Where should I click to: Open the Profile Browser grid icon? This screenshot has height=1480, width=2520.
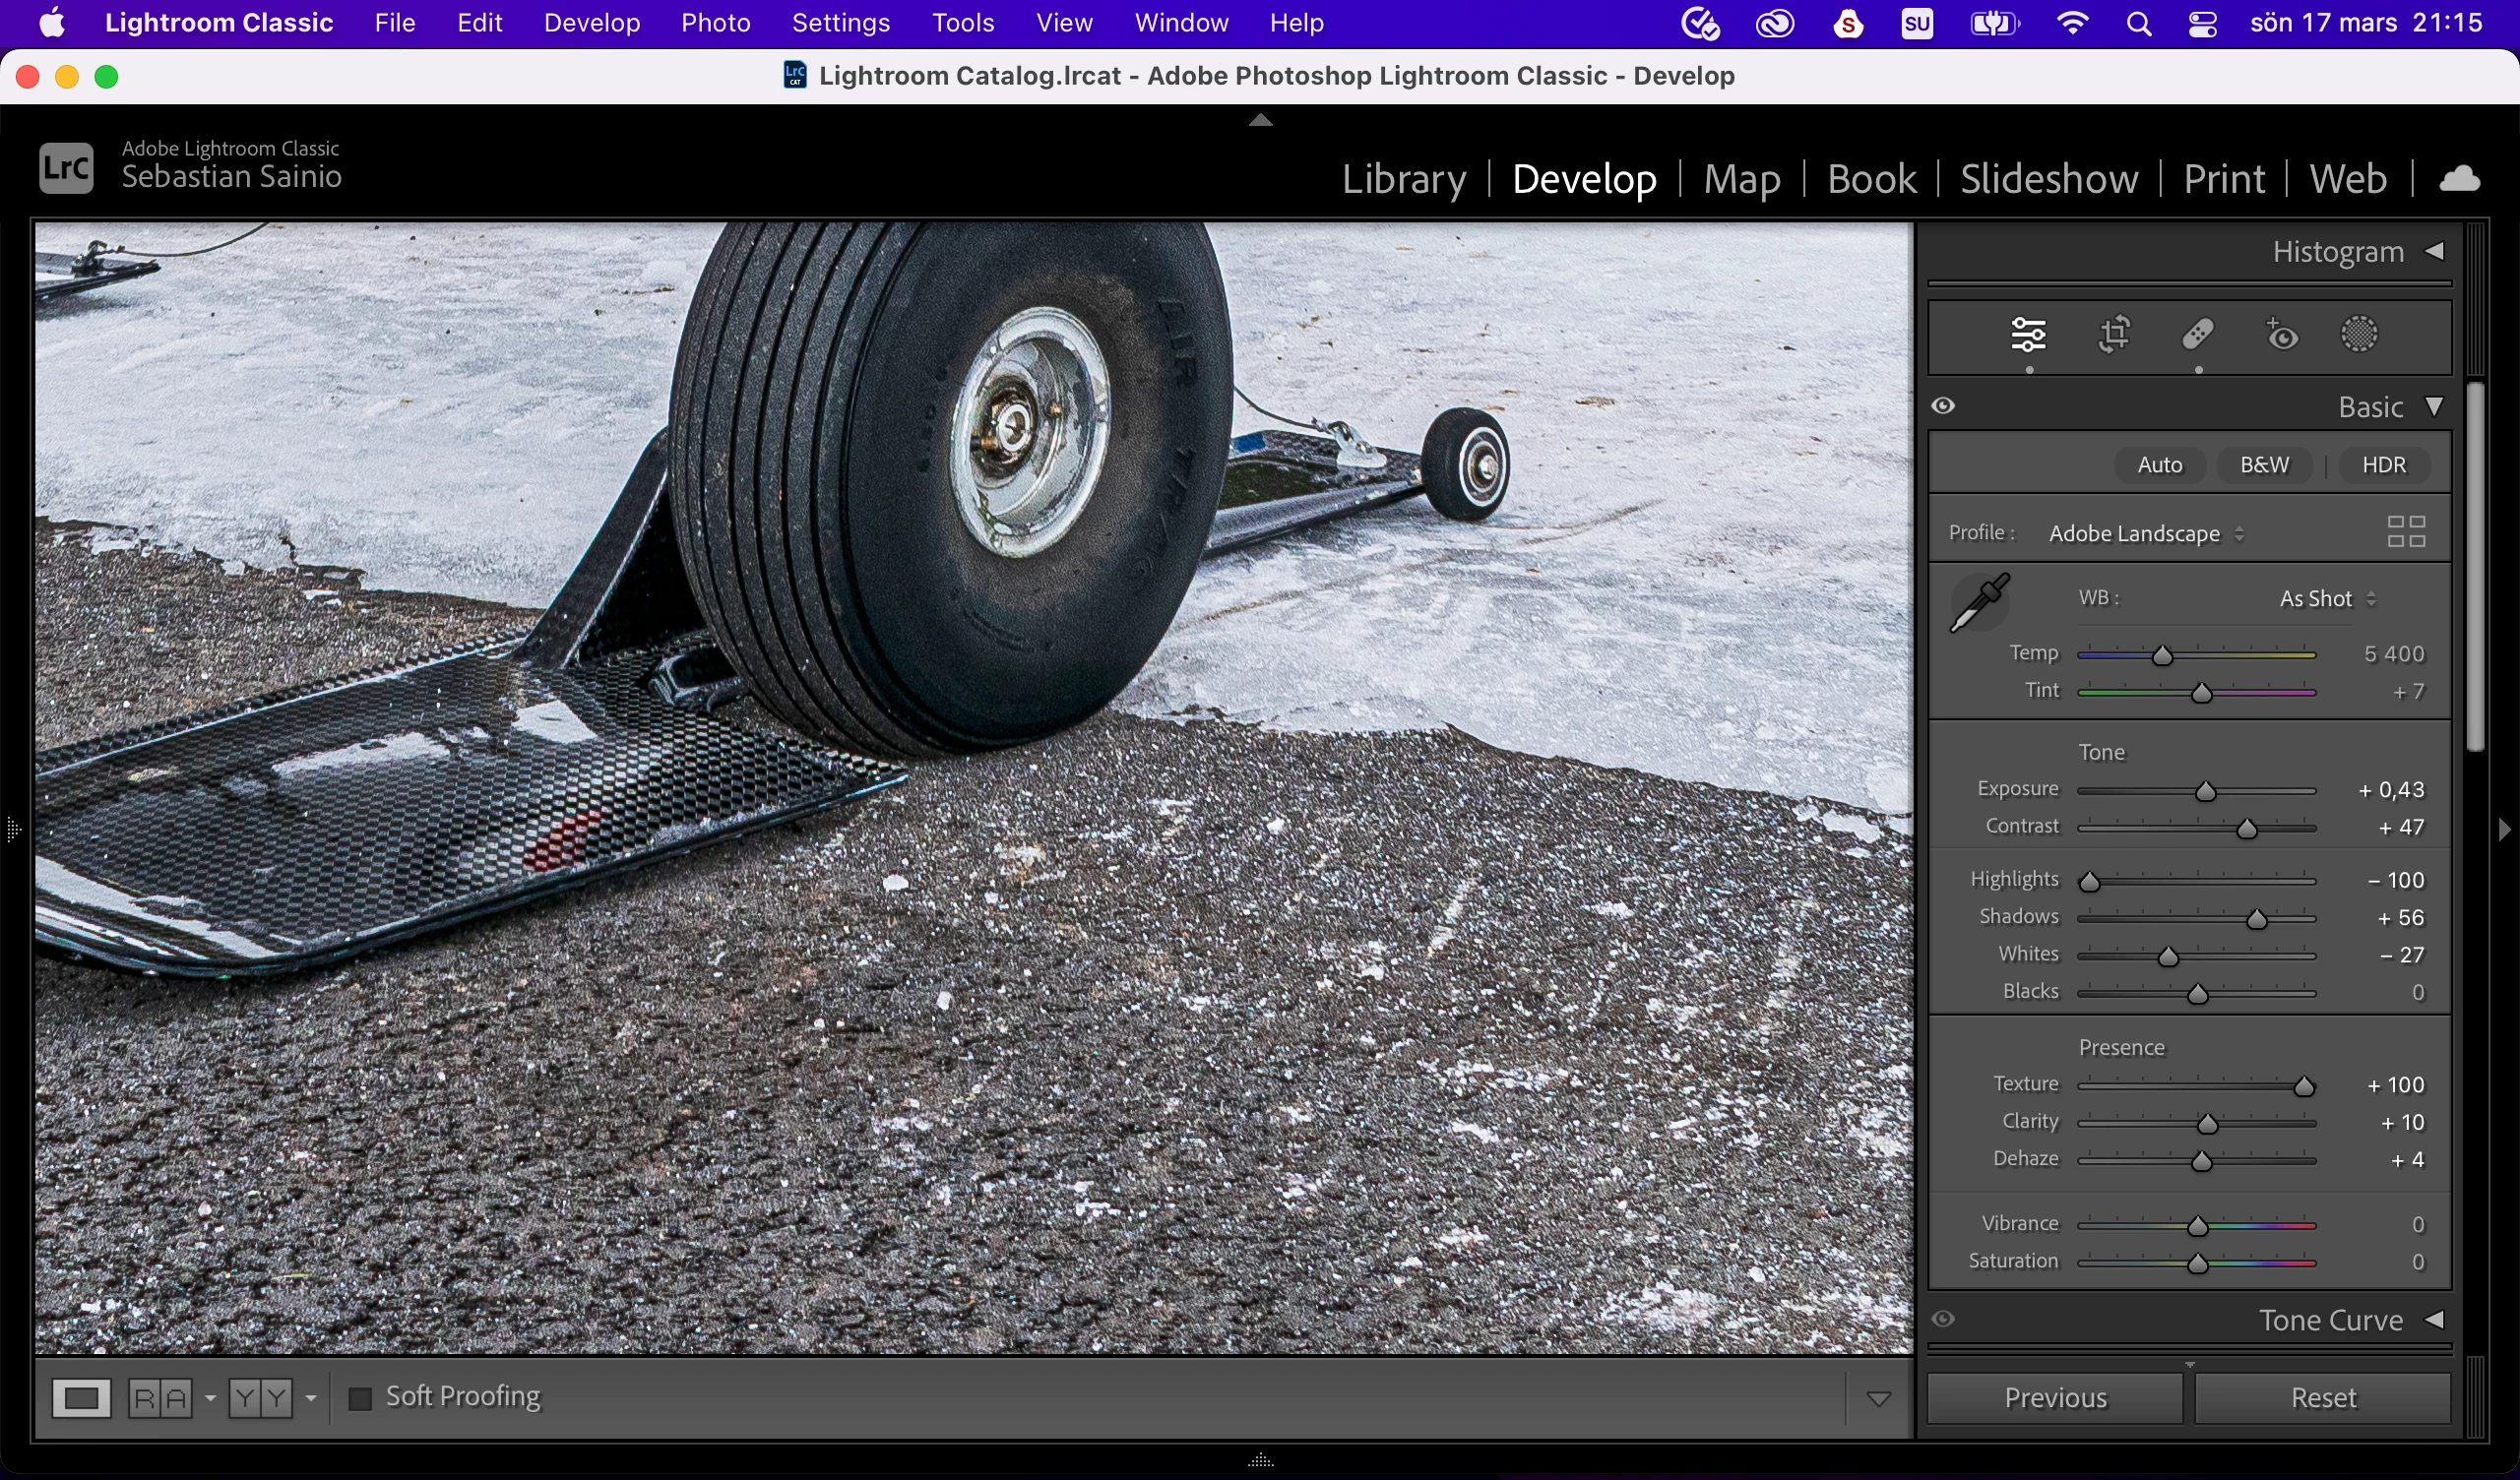pyautogui.click(x=2406, y=532)
